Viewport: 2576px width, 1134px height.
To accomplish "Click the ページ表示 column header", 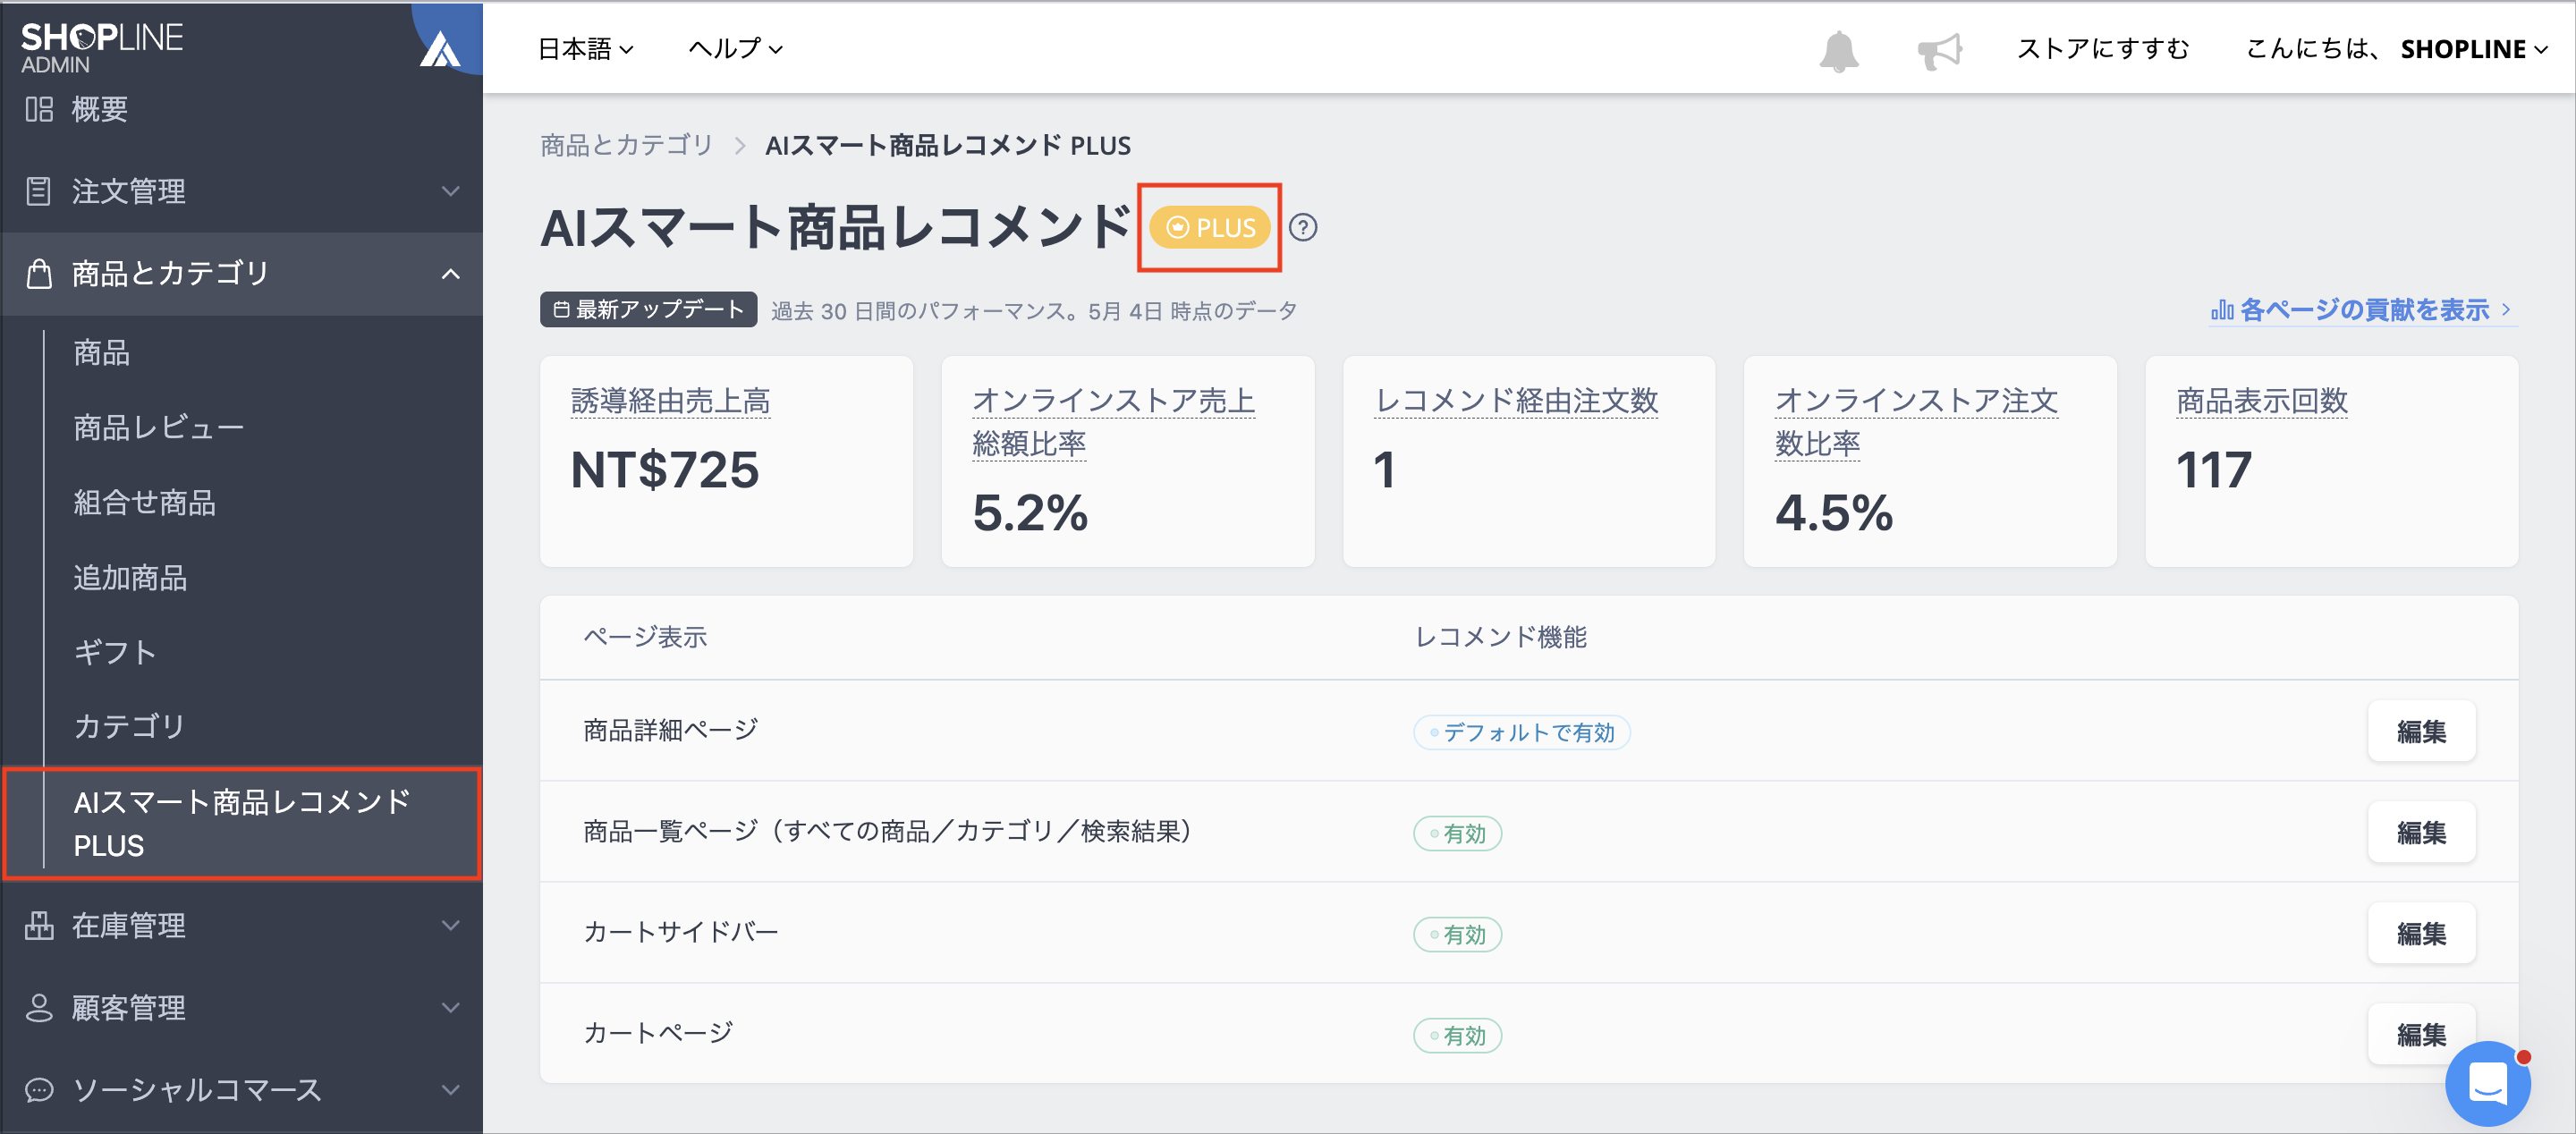I will (645, 638).
